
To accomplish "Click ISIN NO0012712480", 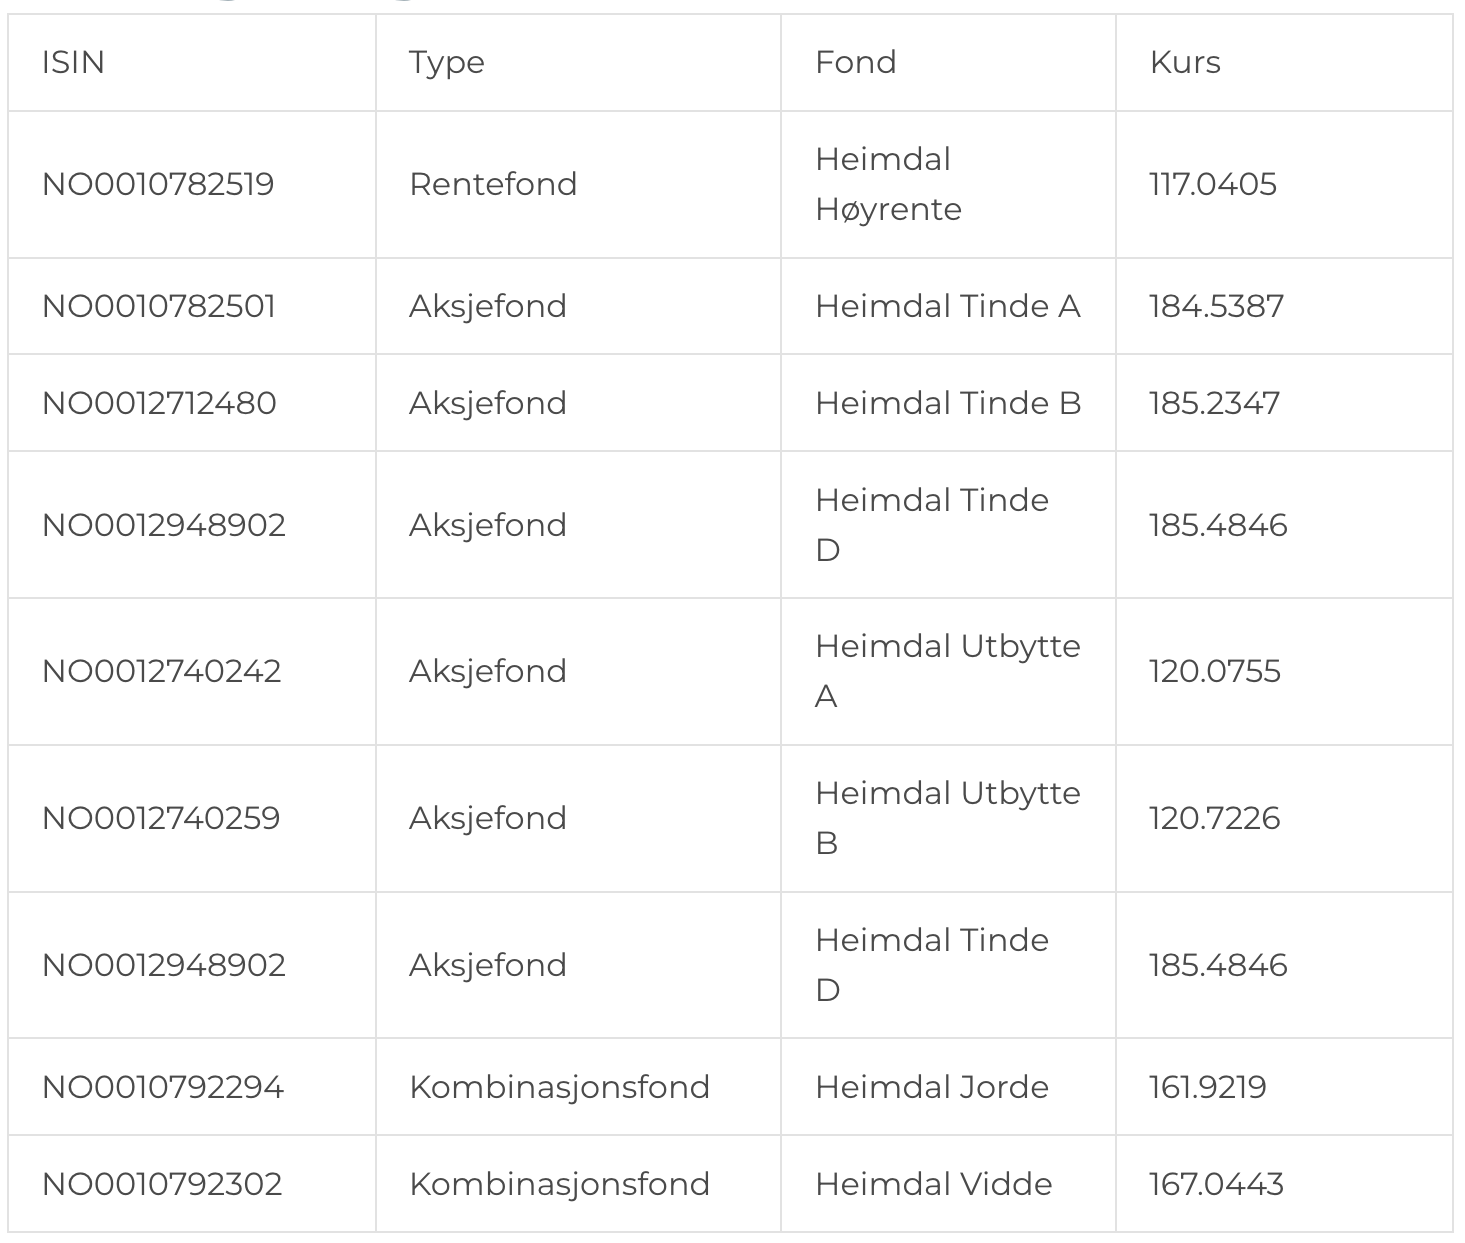I will (x=159, y=403).
